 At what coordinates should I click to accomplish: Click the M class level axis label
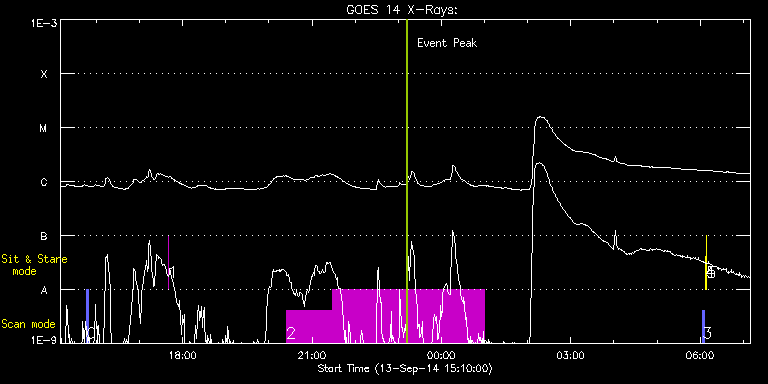[x=44, y=128]
